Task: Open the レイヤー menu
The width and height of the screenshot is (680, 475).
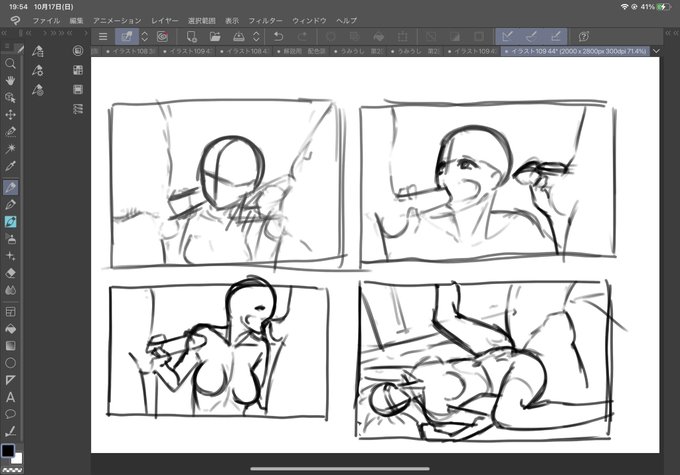Action: [165, 20]
